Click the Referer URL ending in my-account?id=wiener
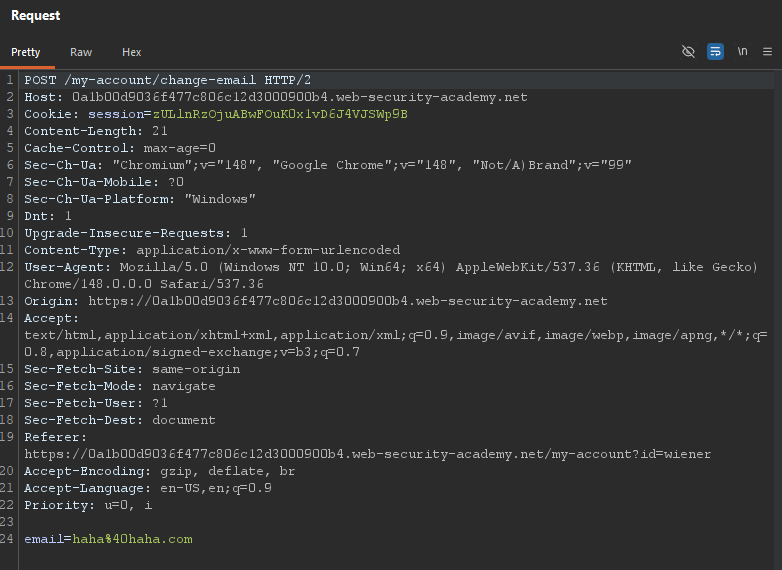This screenshot has height=570, width=782. pyautogui.click(x=368, y=454)
